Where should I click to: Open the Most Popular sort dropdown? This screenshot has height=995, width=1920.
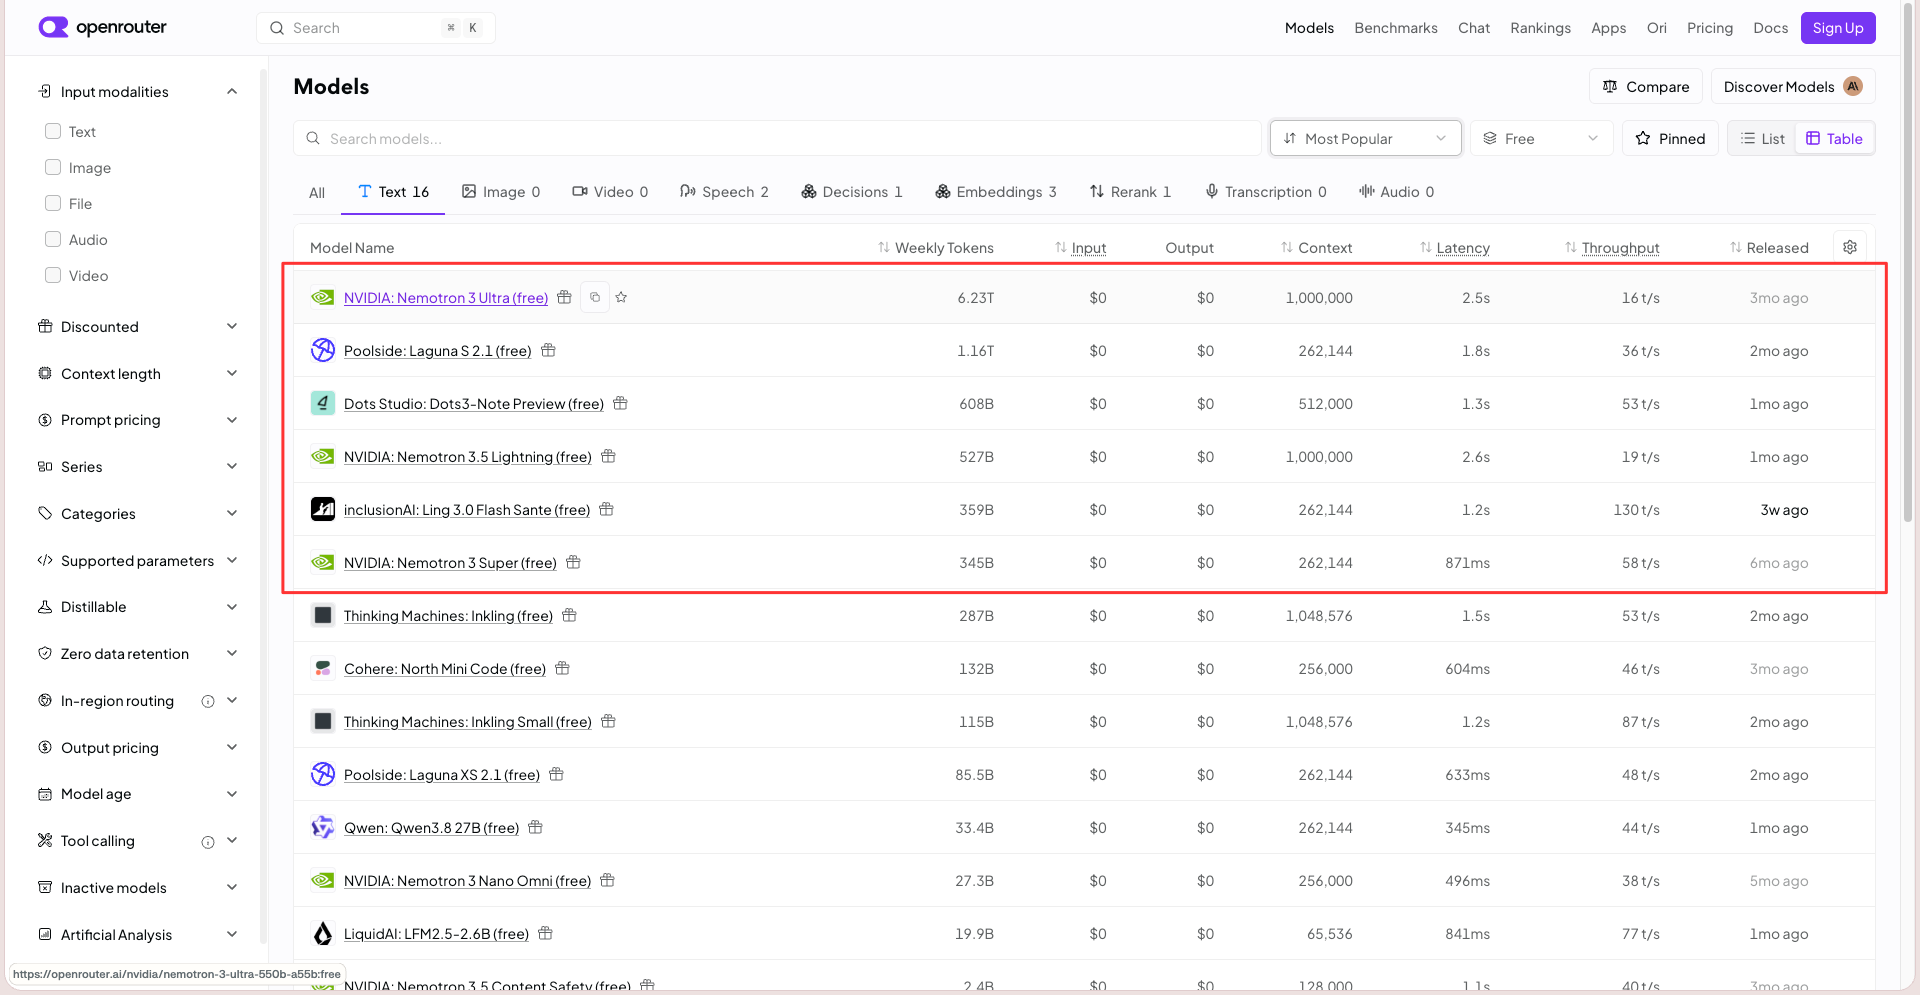1365,138
